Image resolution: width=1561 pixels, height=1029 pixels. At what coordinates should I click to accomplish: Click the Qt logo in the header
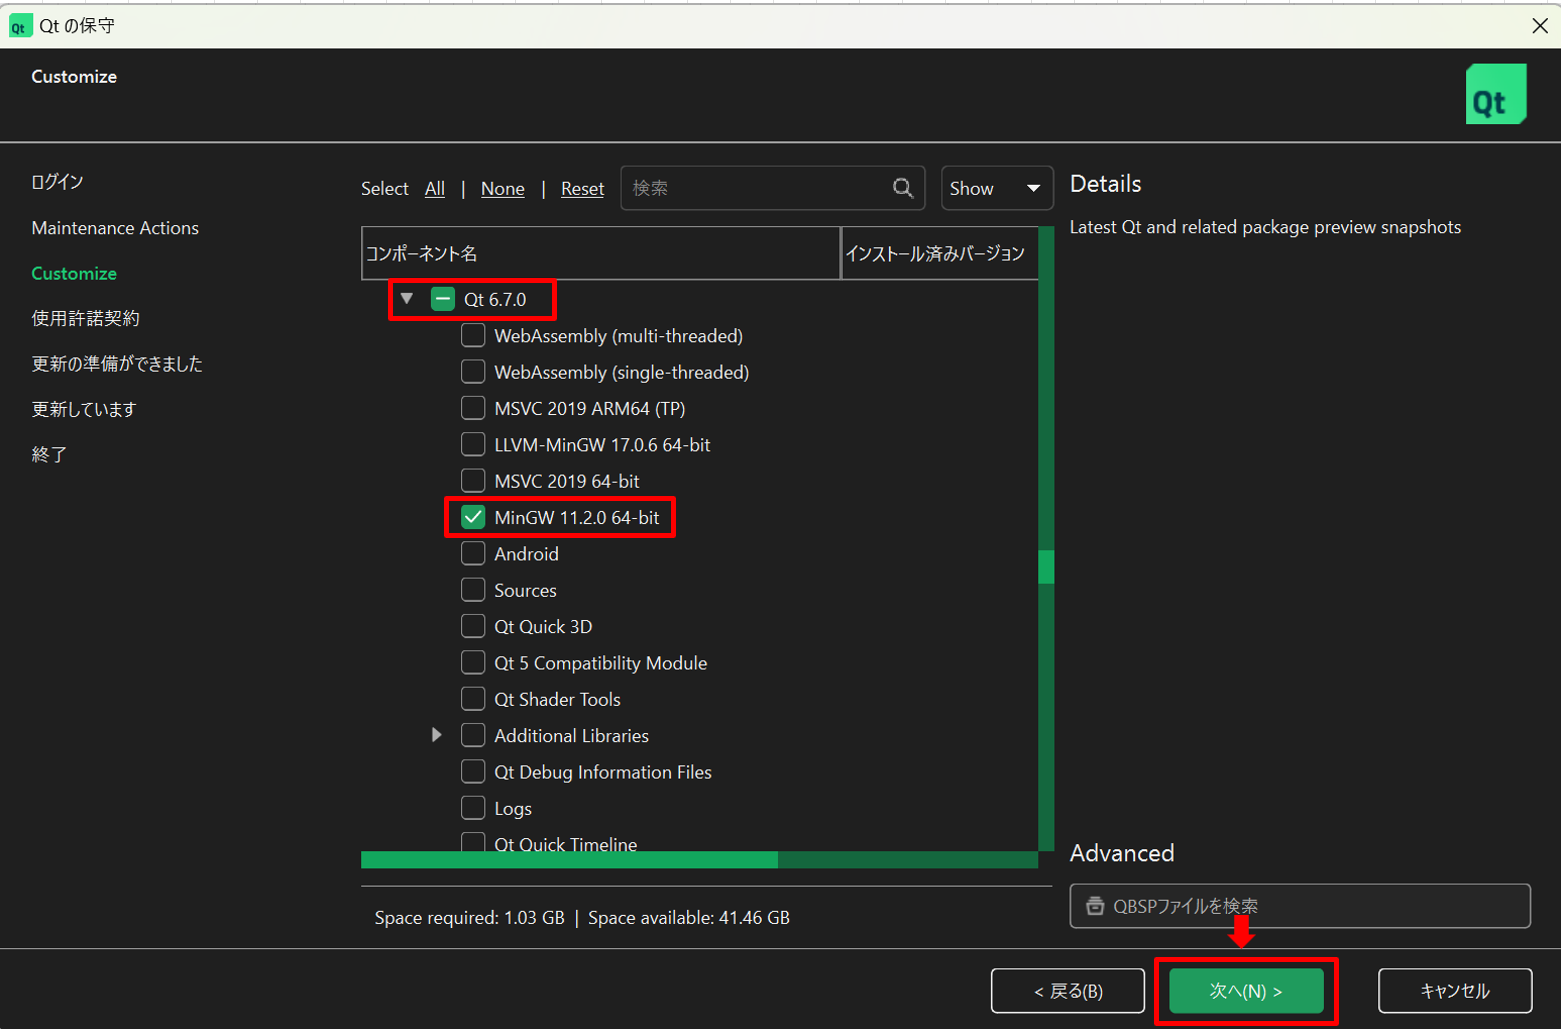1495,95
